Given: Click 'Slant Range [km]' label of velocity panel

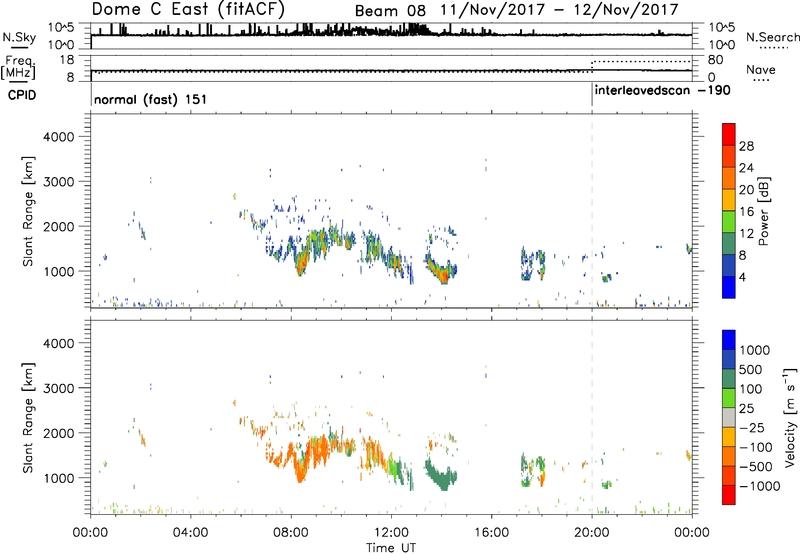Looking at the screenshot, I should (28, 418).
